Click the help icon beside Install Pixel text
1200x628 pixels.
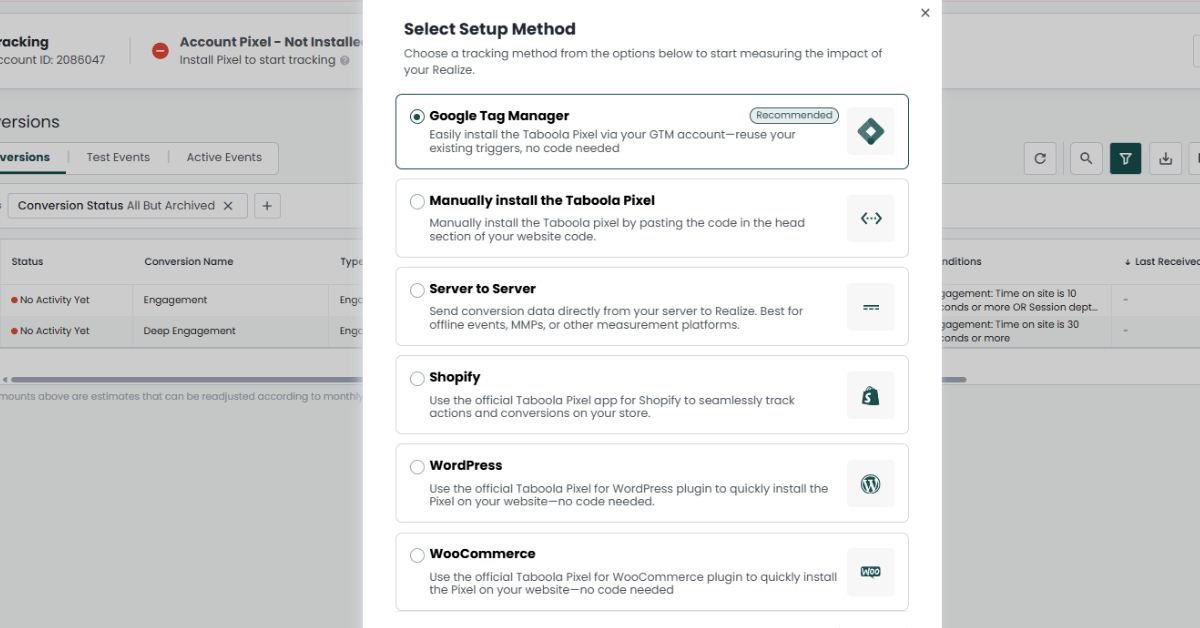pyautogui.click(x=345, y=60)
